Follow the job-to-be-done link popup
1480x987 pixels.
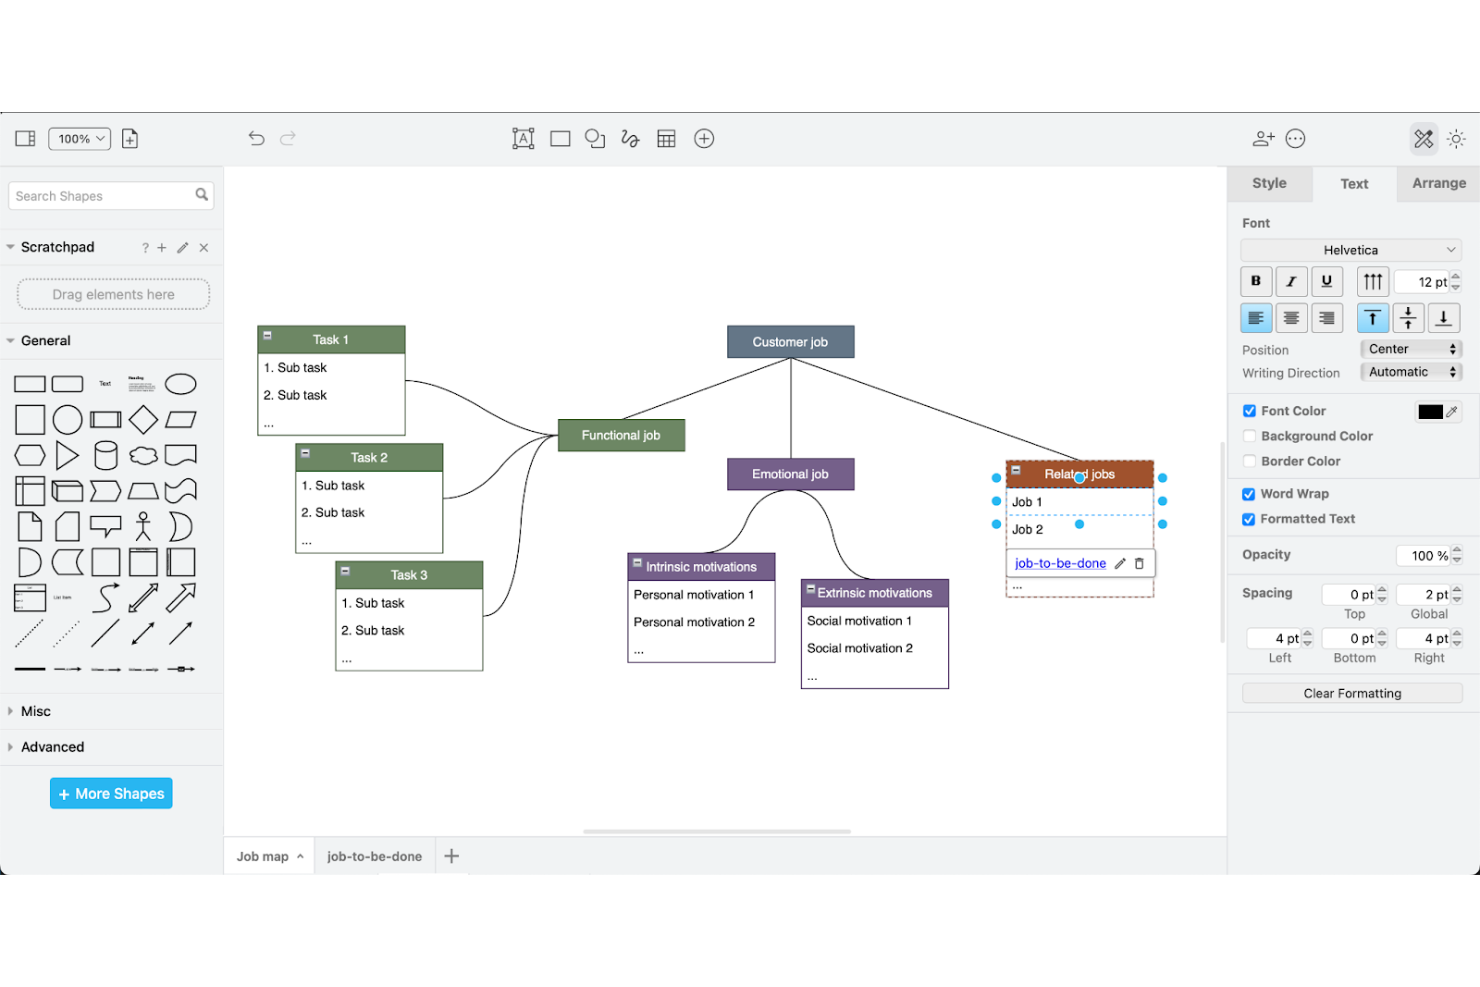pyautogui.click(x=1060, y=563)
